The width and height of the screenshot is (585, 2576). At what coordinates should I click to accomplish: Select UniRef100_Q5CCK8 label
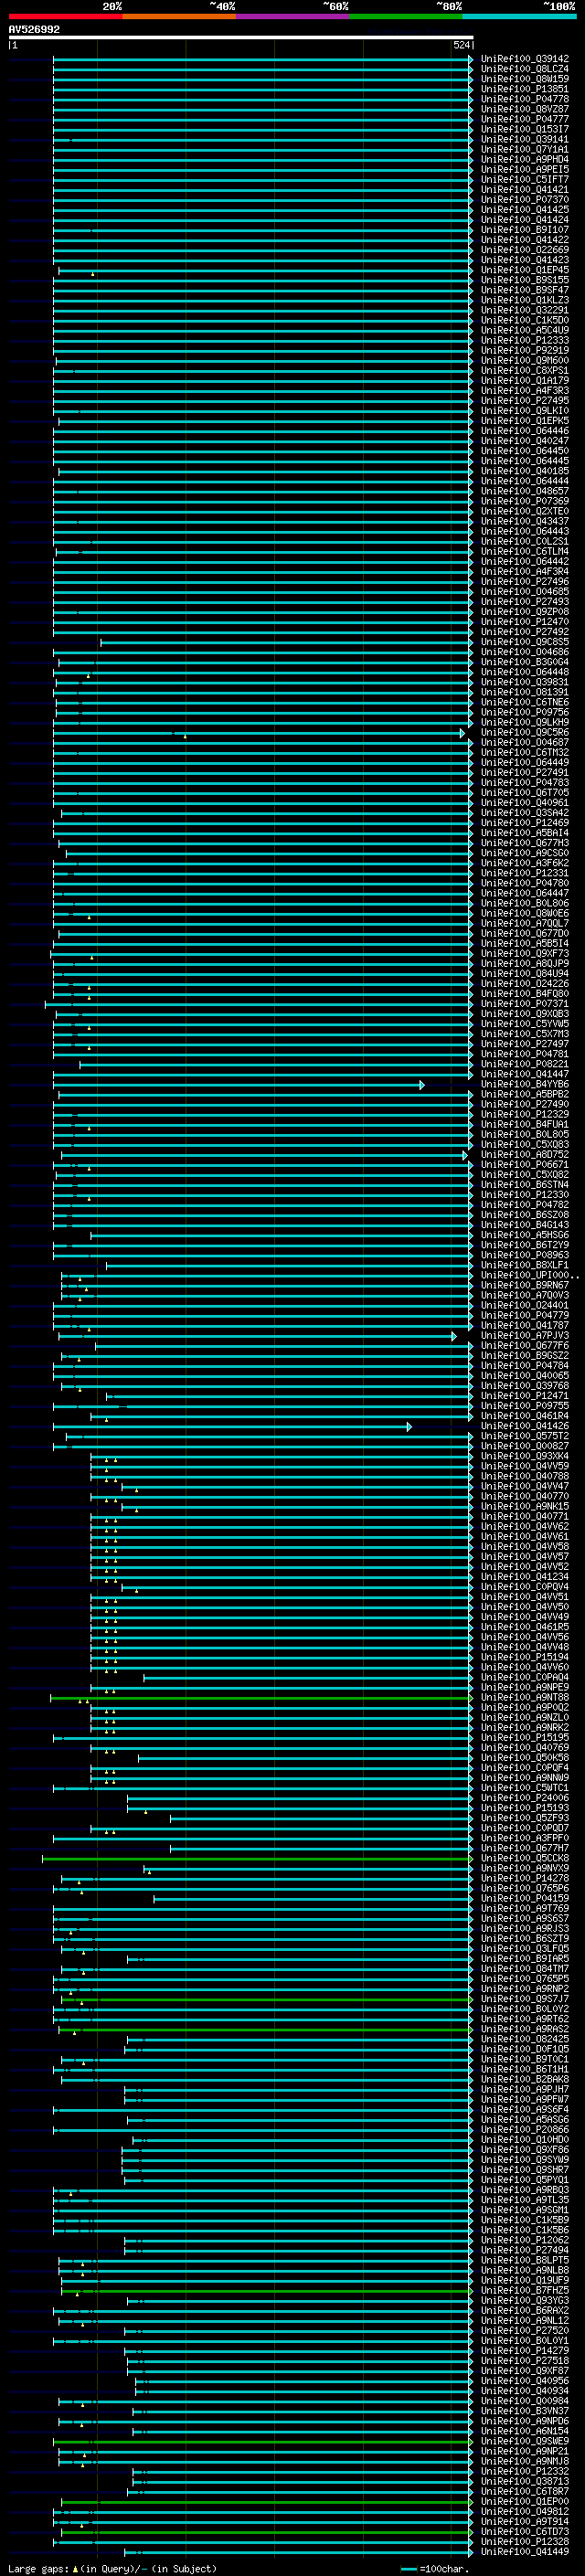[x=525, y=1858]
